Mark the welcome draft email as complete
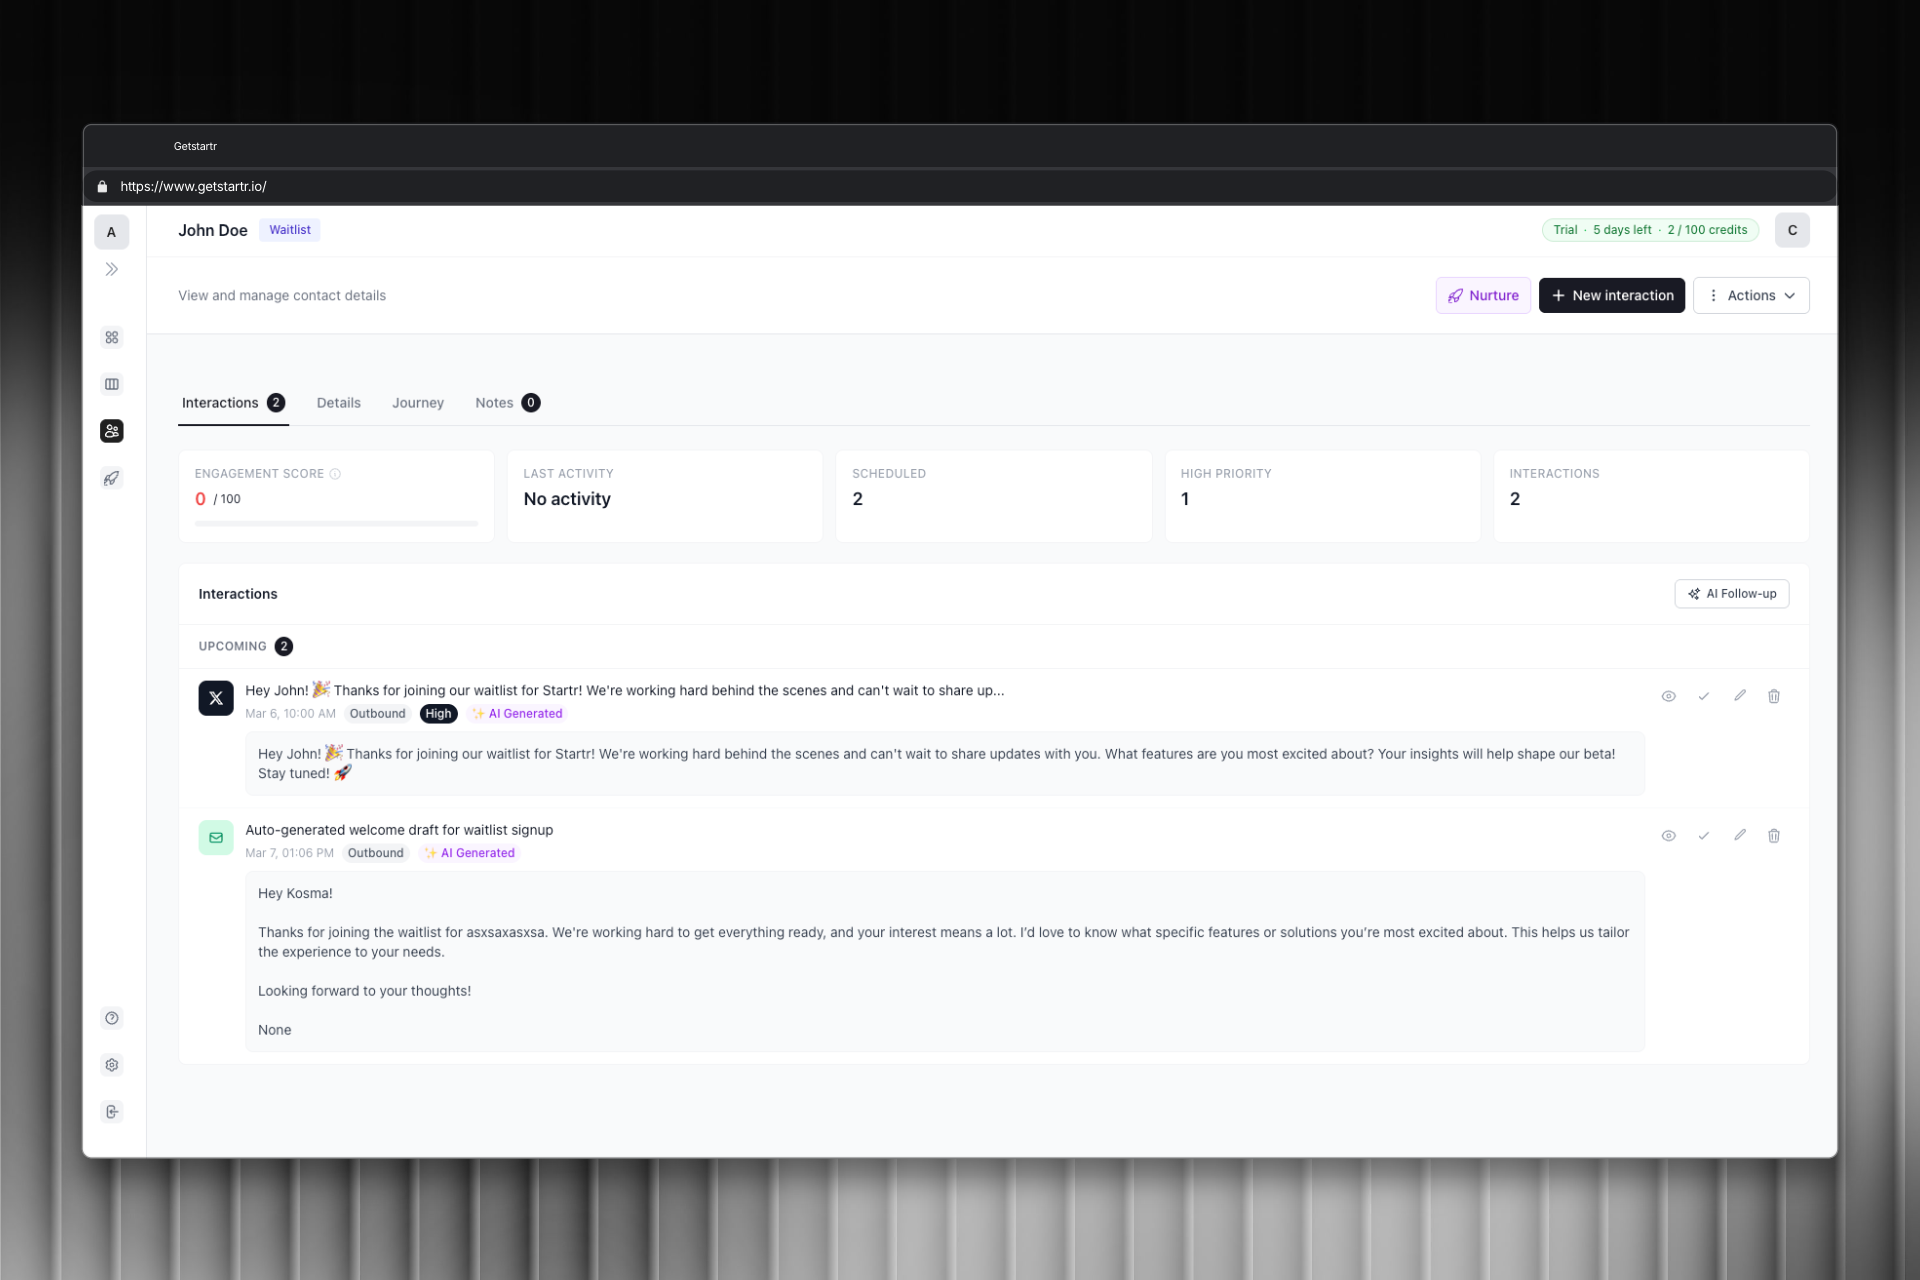1920x1280 pixels. 1704,835
